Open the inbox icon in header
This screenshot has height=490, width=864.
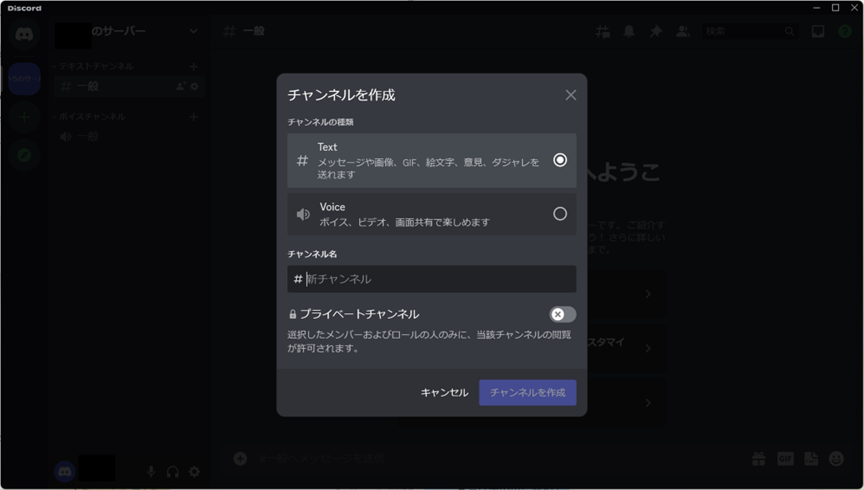(x=818, y=31)
